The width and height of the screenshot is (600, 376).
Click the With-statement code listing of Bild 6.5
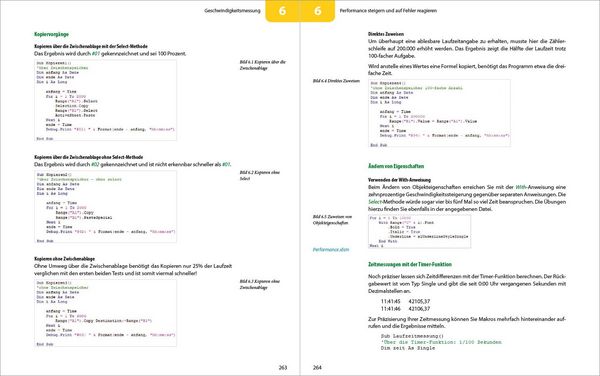pos(419,232)
